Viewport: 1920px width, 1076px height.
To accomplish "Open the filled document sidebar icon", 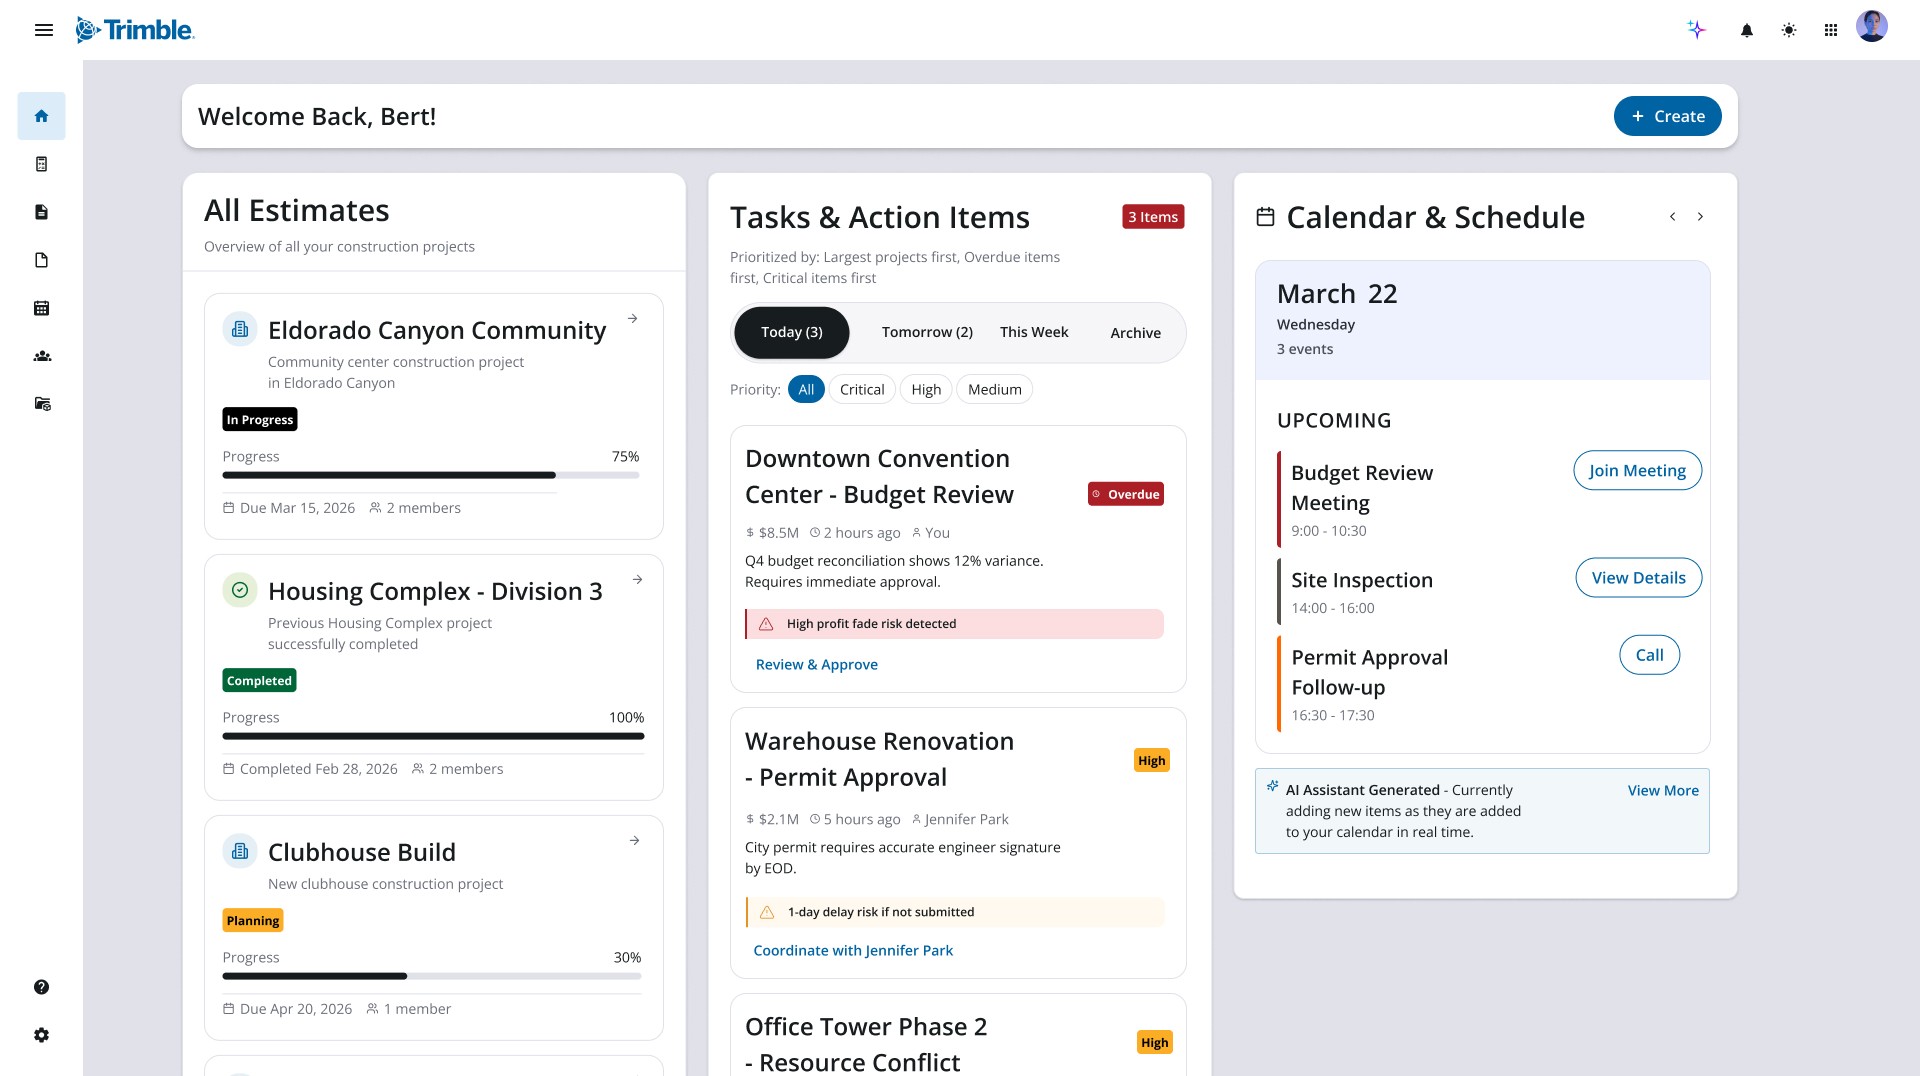I will 41,212.
